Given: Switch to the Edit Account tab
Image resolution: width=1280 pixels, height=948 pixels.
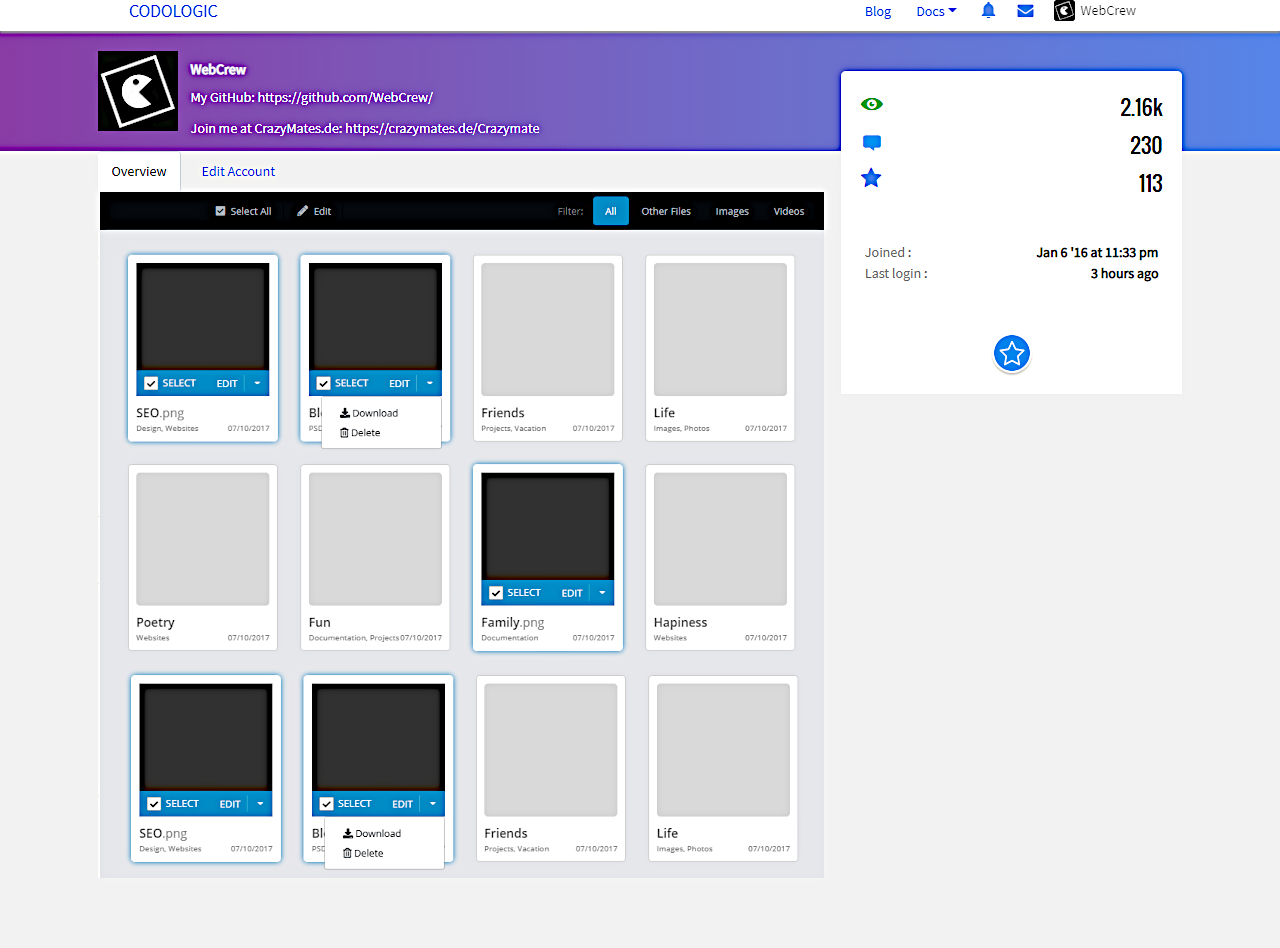Looking at the screenshot, I should (x=238, y=171).
